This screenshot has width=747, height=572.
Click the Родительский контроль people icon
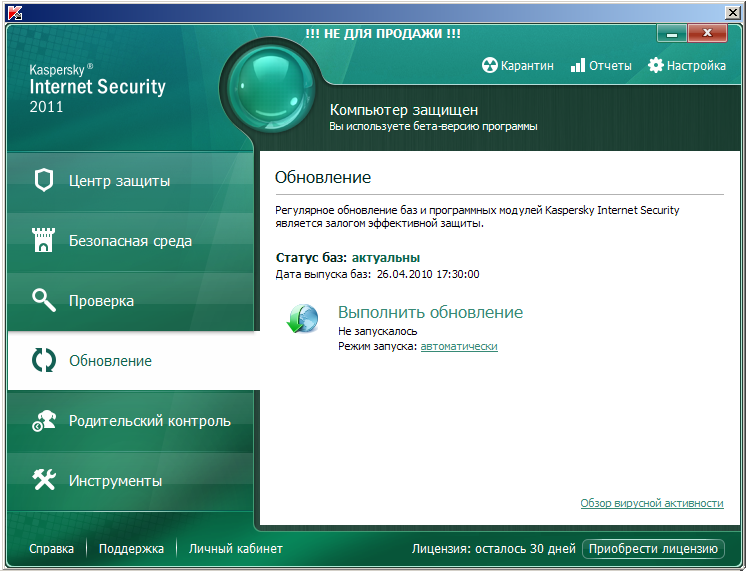44,421
